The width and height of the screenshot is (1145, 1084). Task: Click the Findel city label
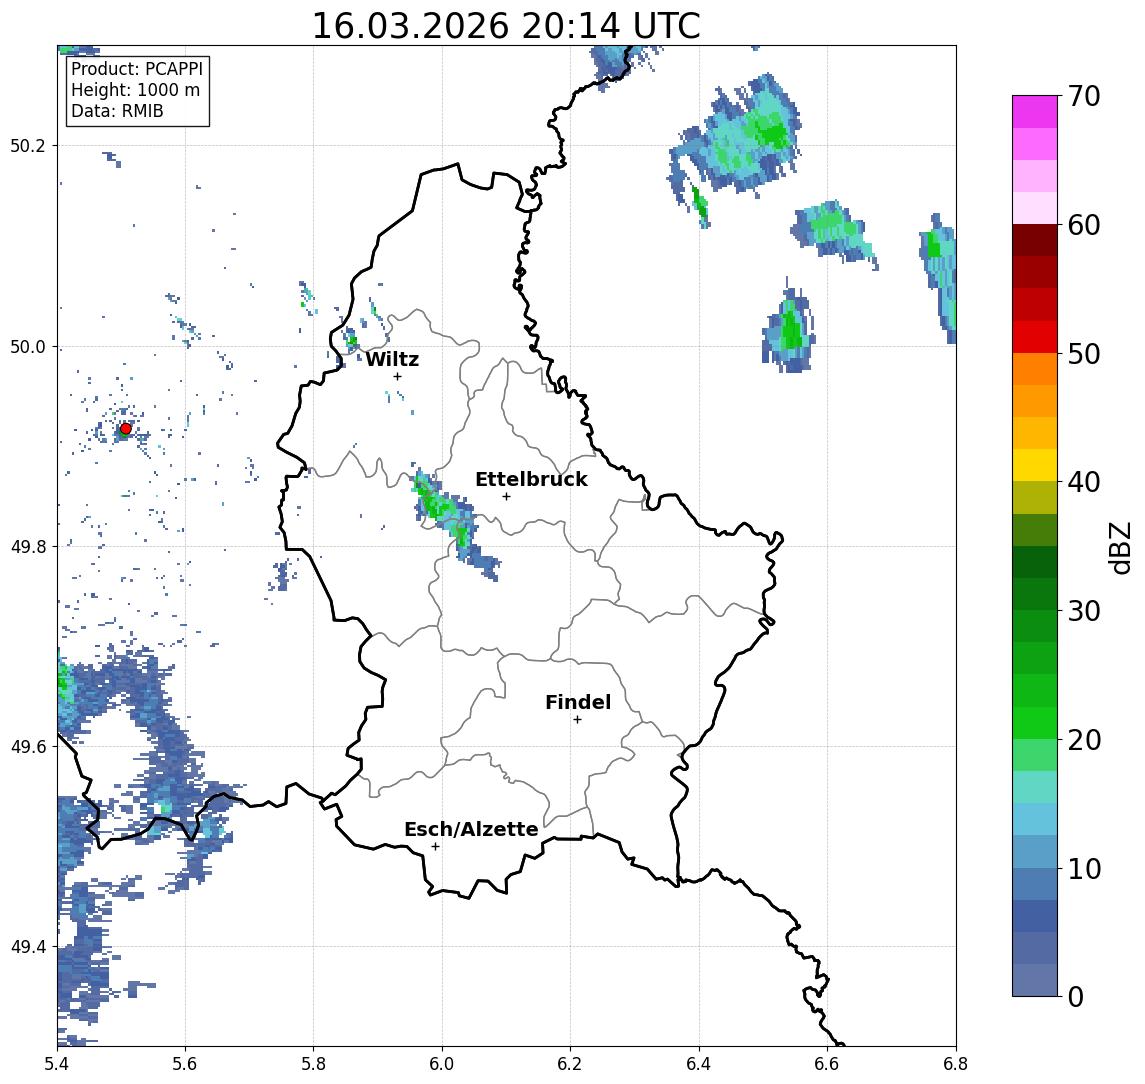click(578, 702)
